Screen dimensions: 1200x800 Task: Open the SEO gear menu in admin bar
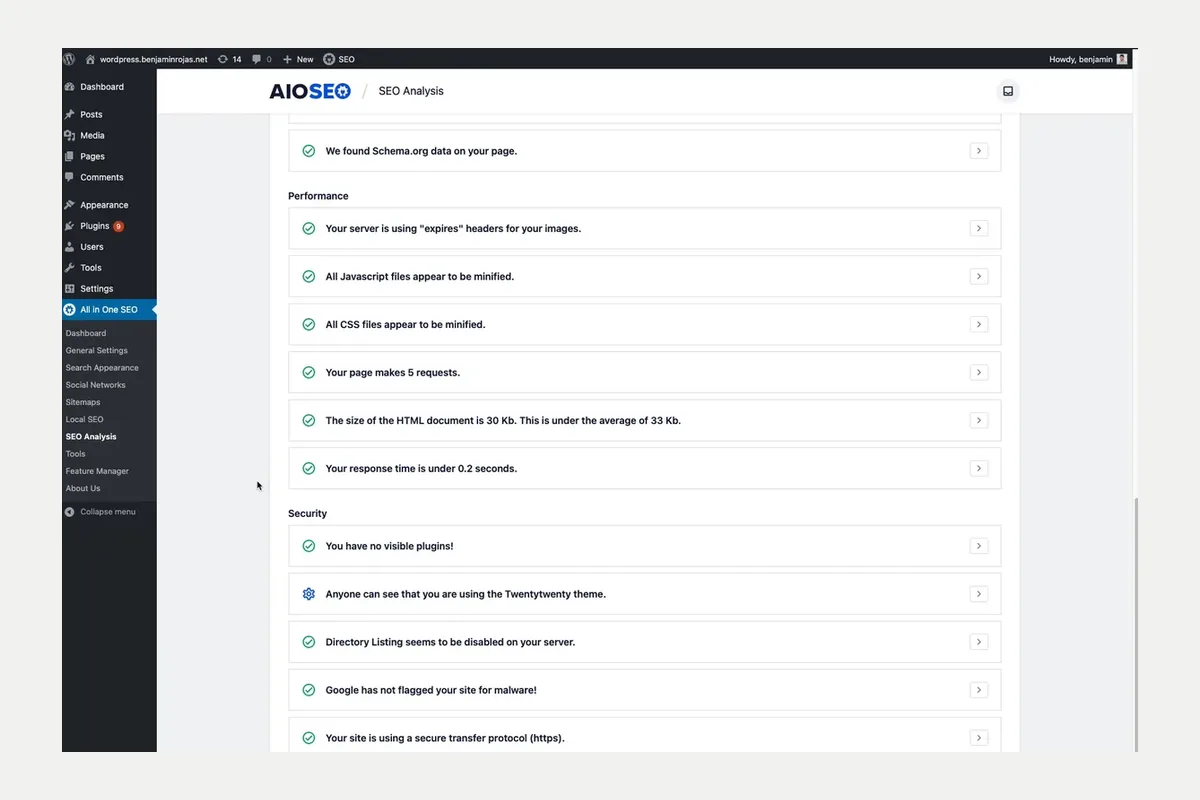pyautogui.click(x=339, y=59)
